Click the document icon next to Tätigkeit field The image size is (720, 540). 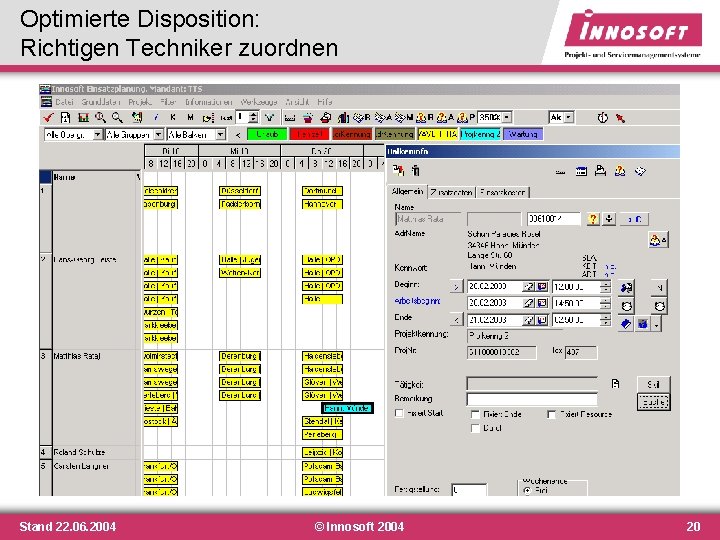point(616,383)
